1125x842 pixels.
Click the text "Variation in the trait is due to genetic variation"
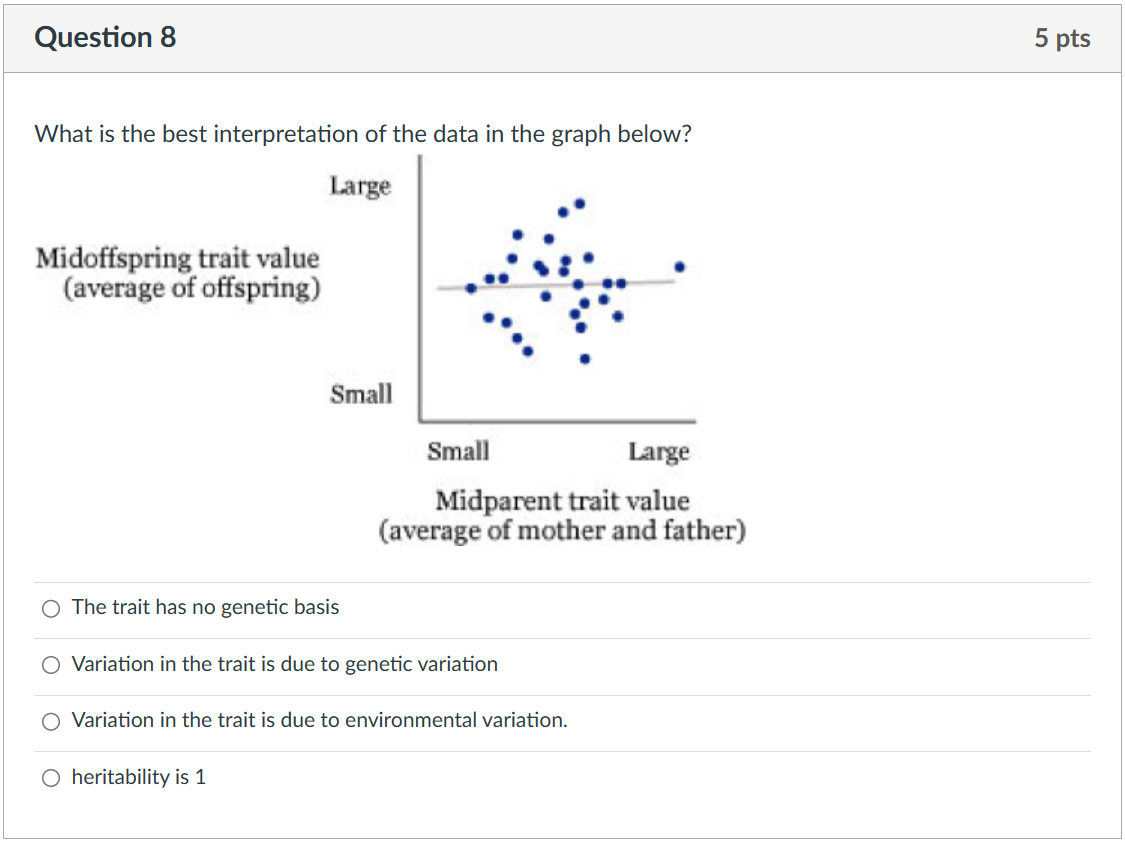tap(284, 664)
